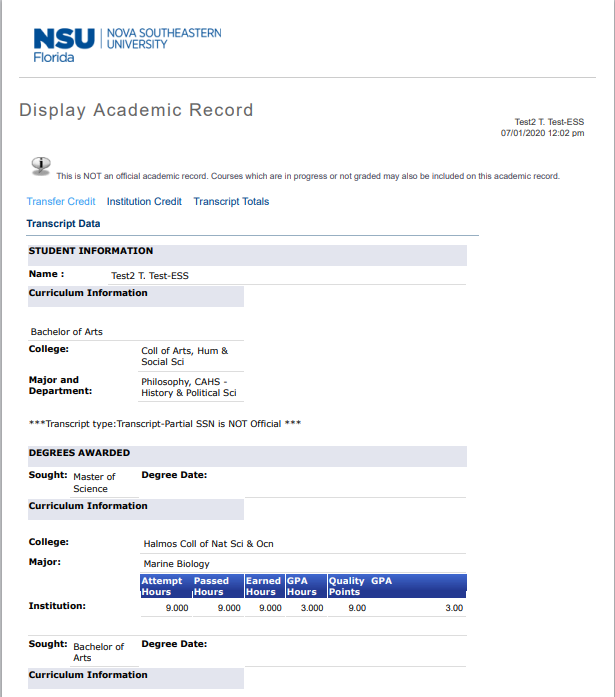Click the Transcript type notice line
The image size is (615, 697).
(165, 424)
